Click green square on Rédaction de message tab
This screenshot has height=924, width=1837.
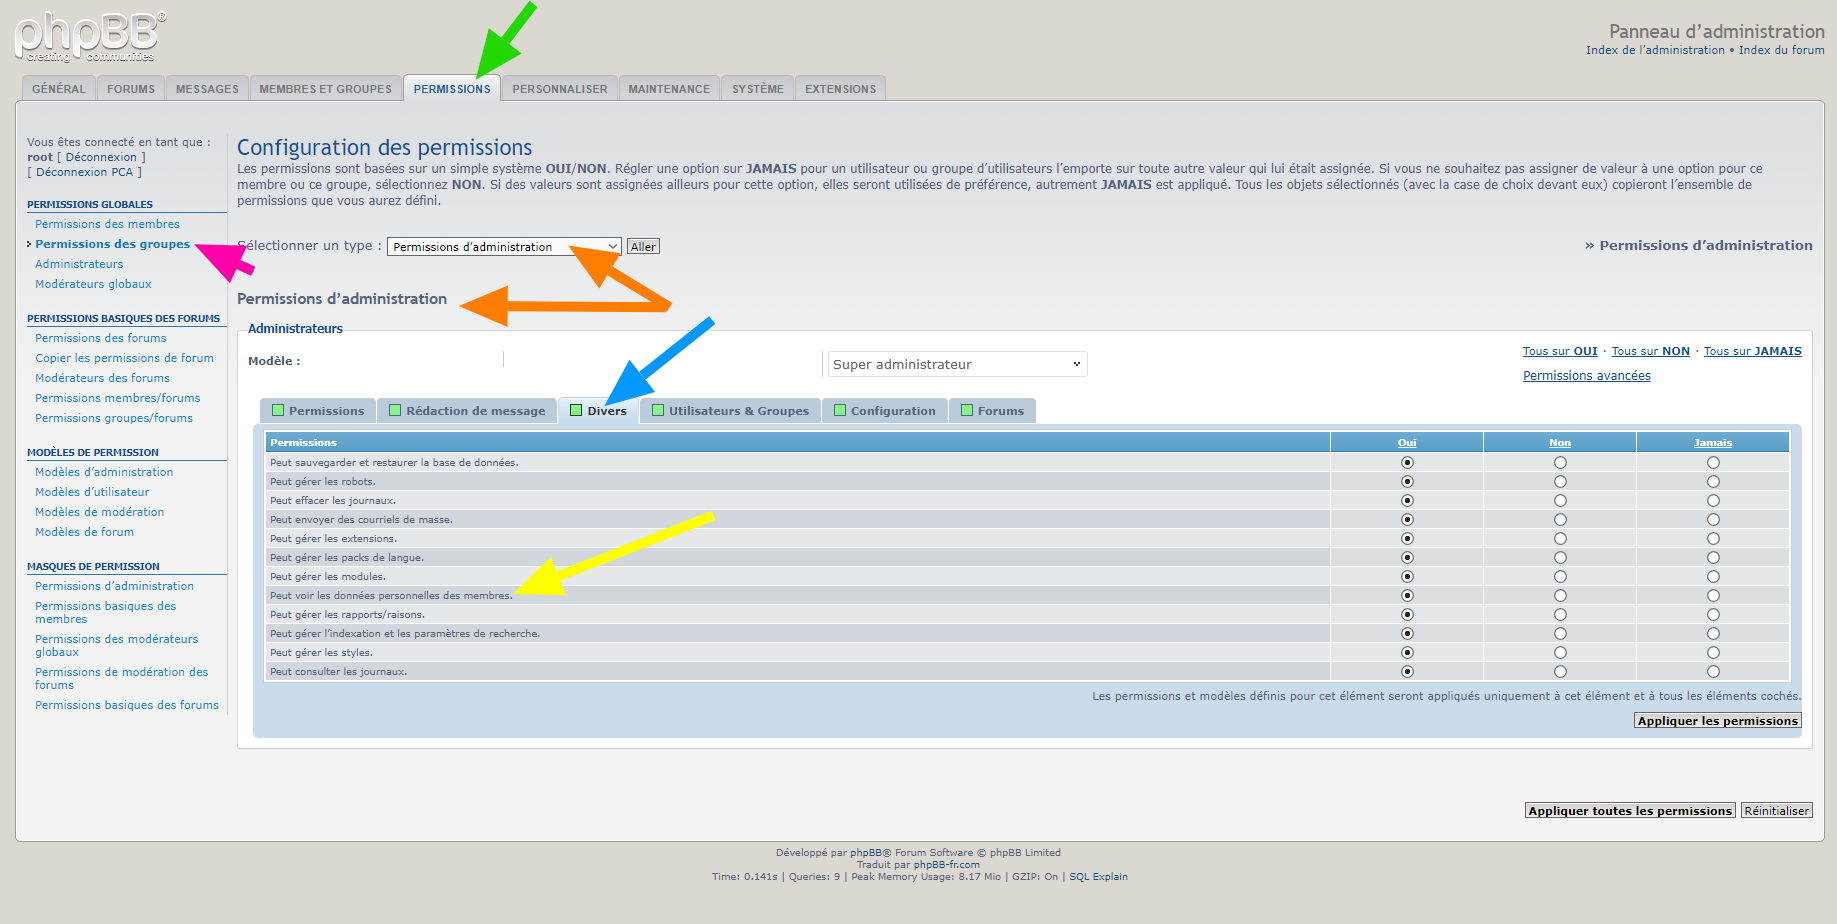395,410
